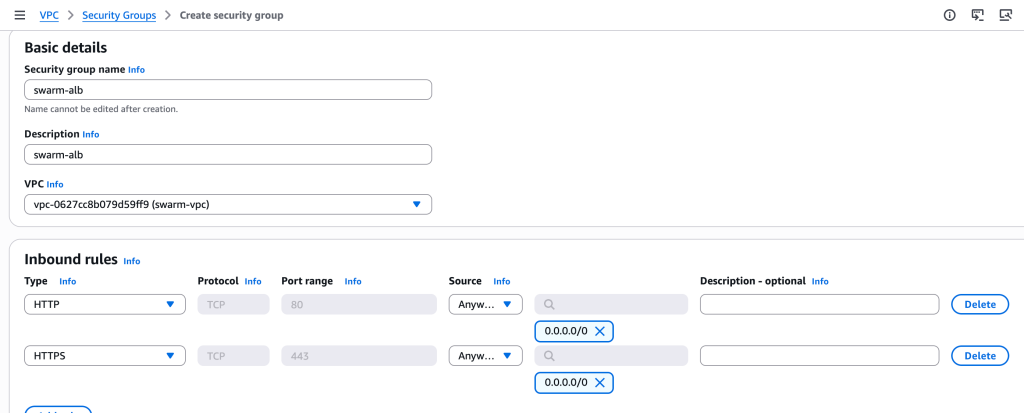Click the search icon in the HTTPS source field
This screenshot has width=1024, height=413.
tap(550, 356)
